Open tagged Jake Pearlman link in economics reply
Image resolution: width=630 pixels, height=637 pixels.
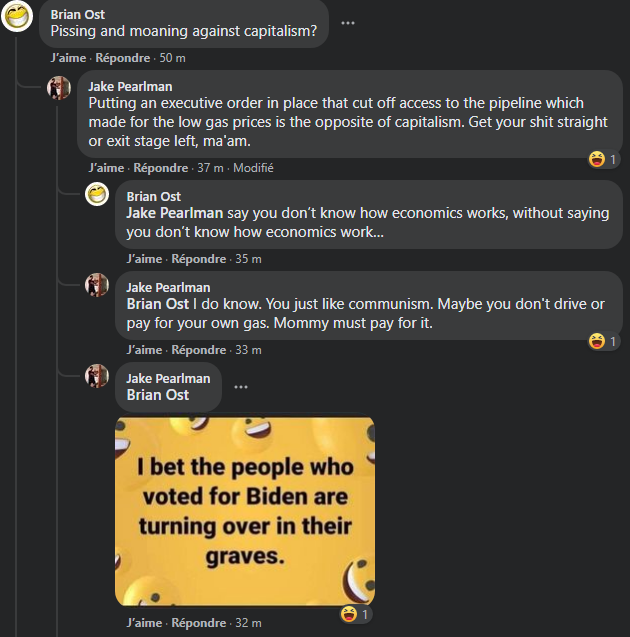[x=175, y=213]
